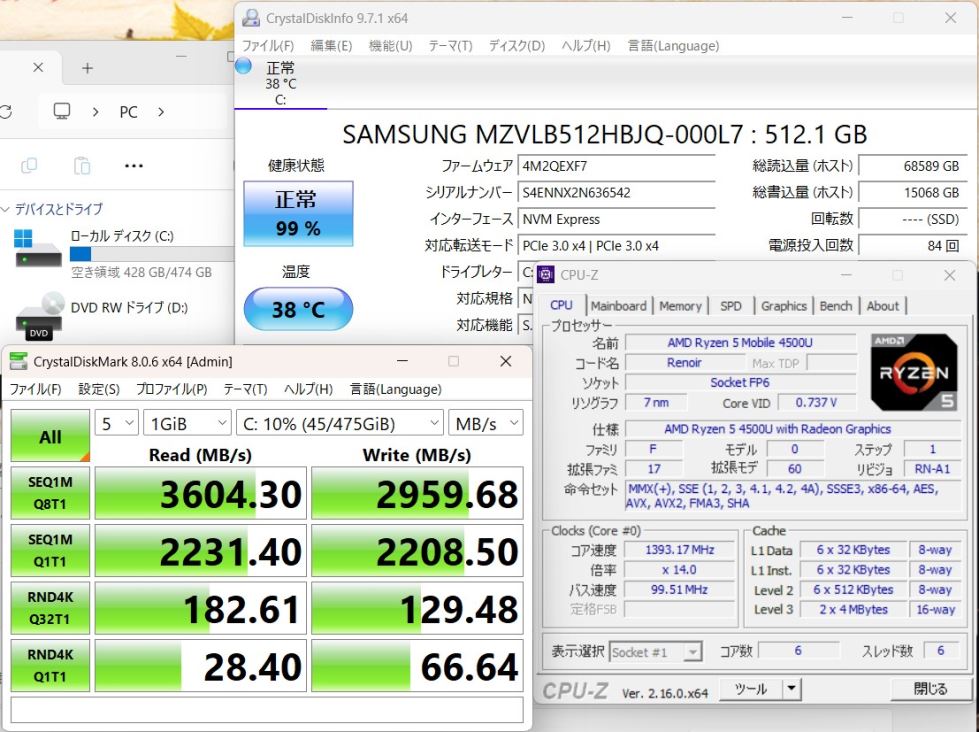The image size is (979, 732).
Task: Select the DVD RW drive (D:) icon
Action: (x=38, y=313)
